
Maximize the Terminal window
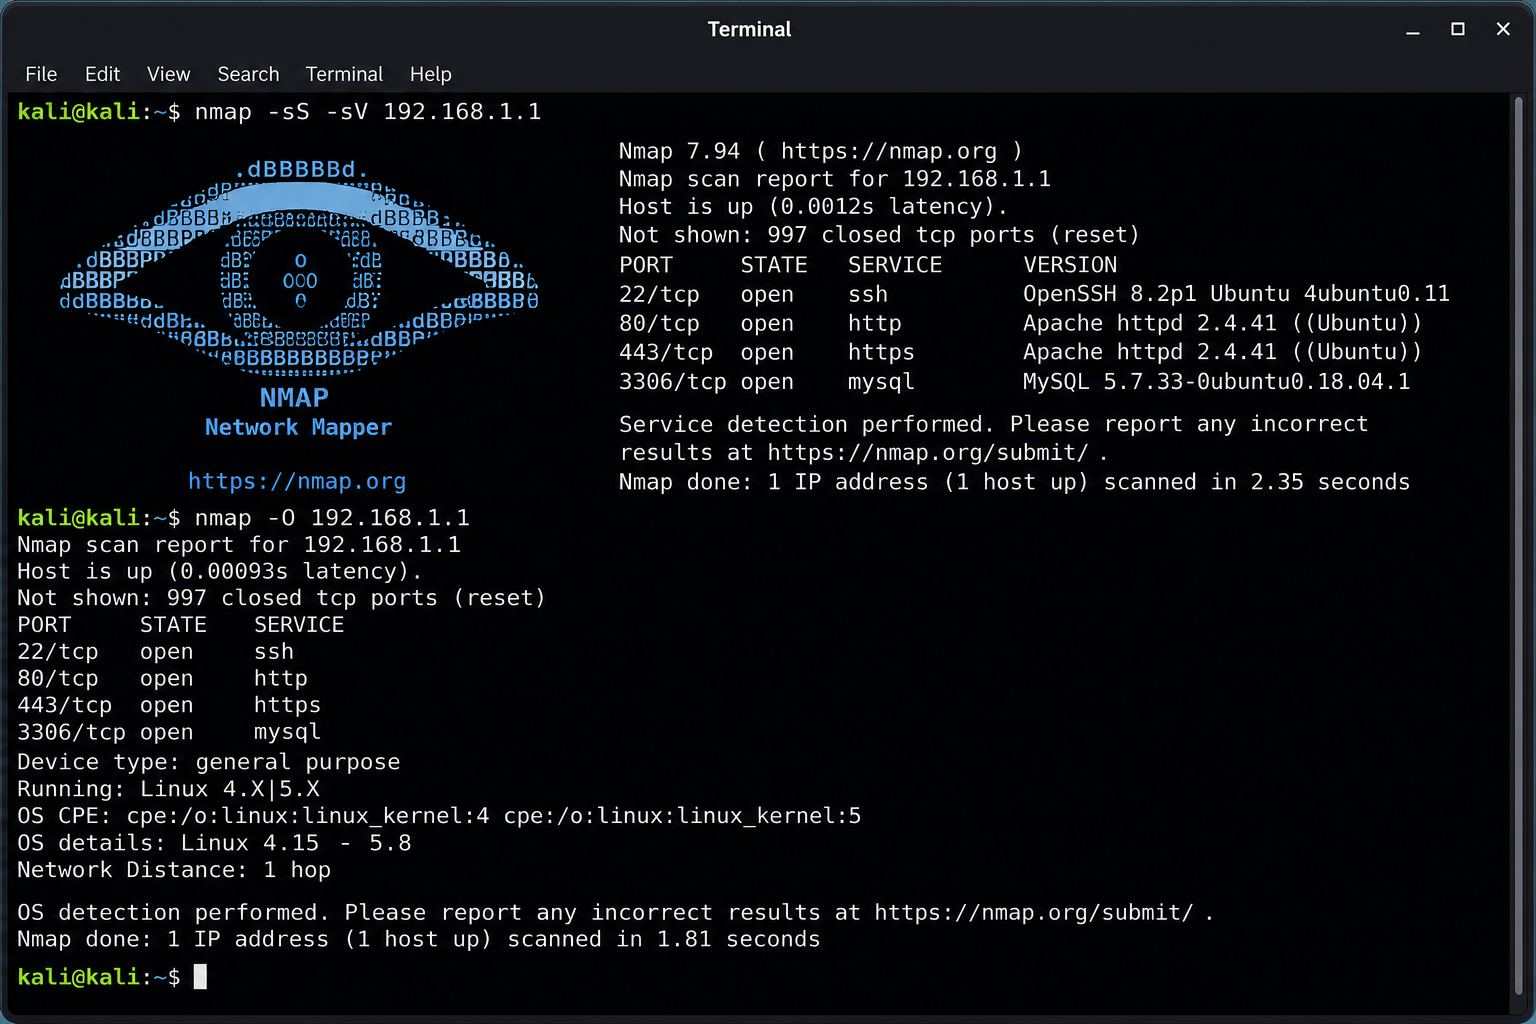point(1458,29)
